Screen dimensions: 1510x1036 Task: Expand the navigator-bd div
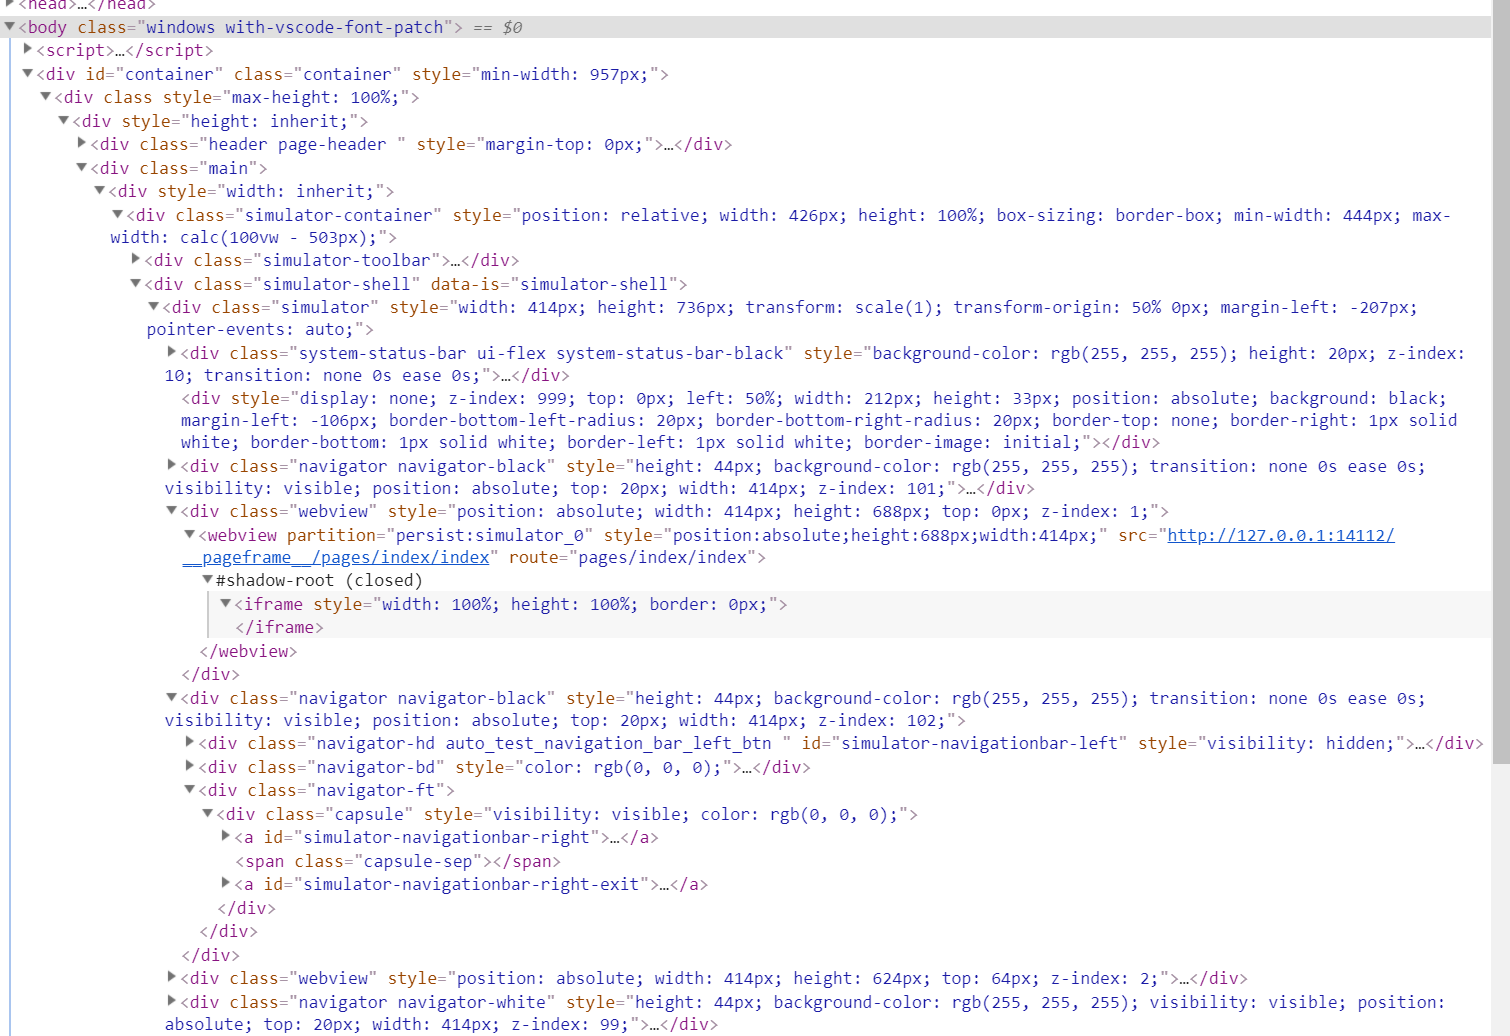[x=190, y=766]
